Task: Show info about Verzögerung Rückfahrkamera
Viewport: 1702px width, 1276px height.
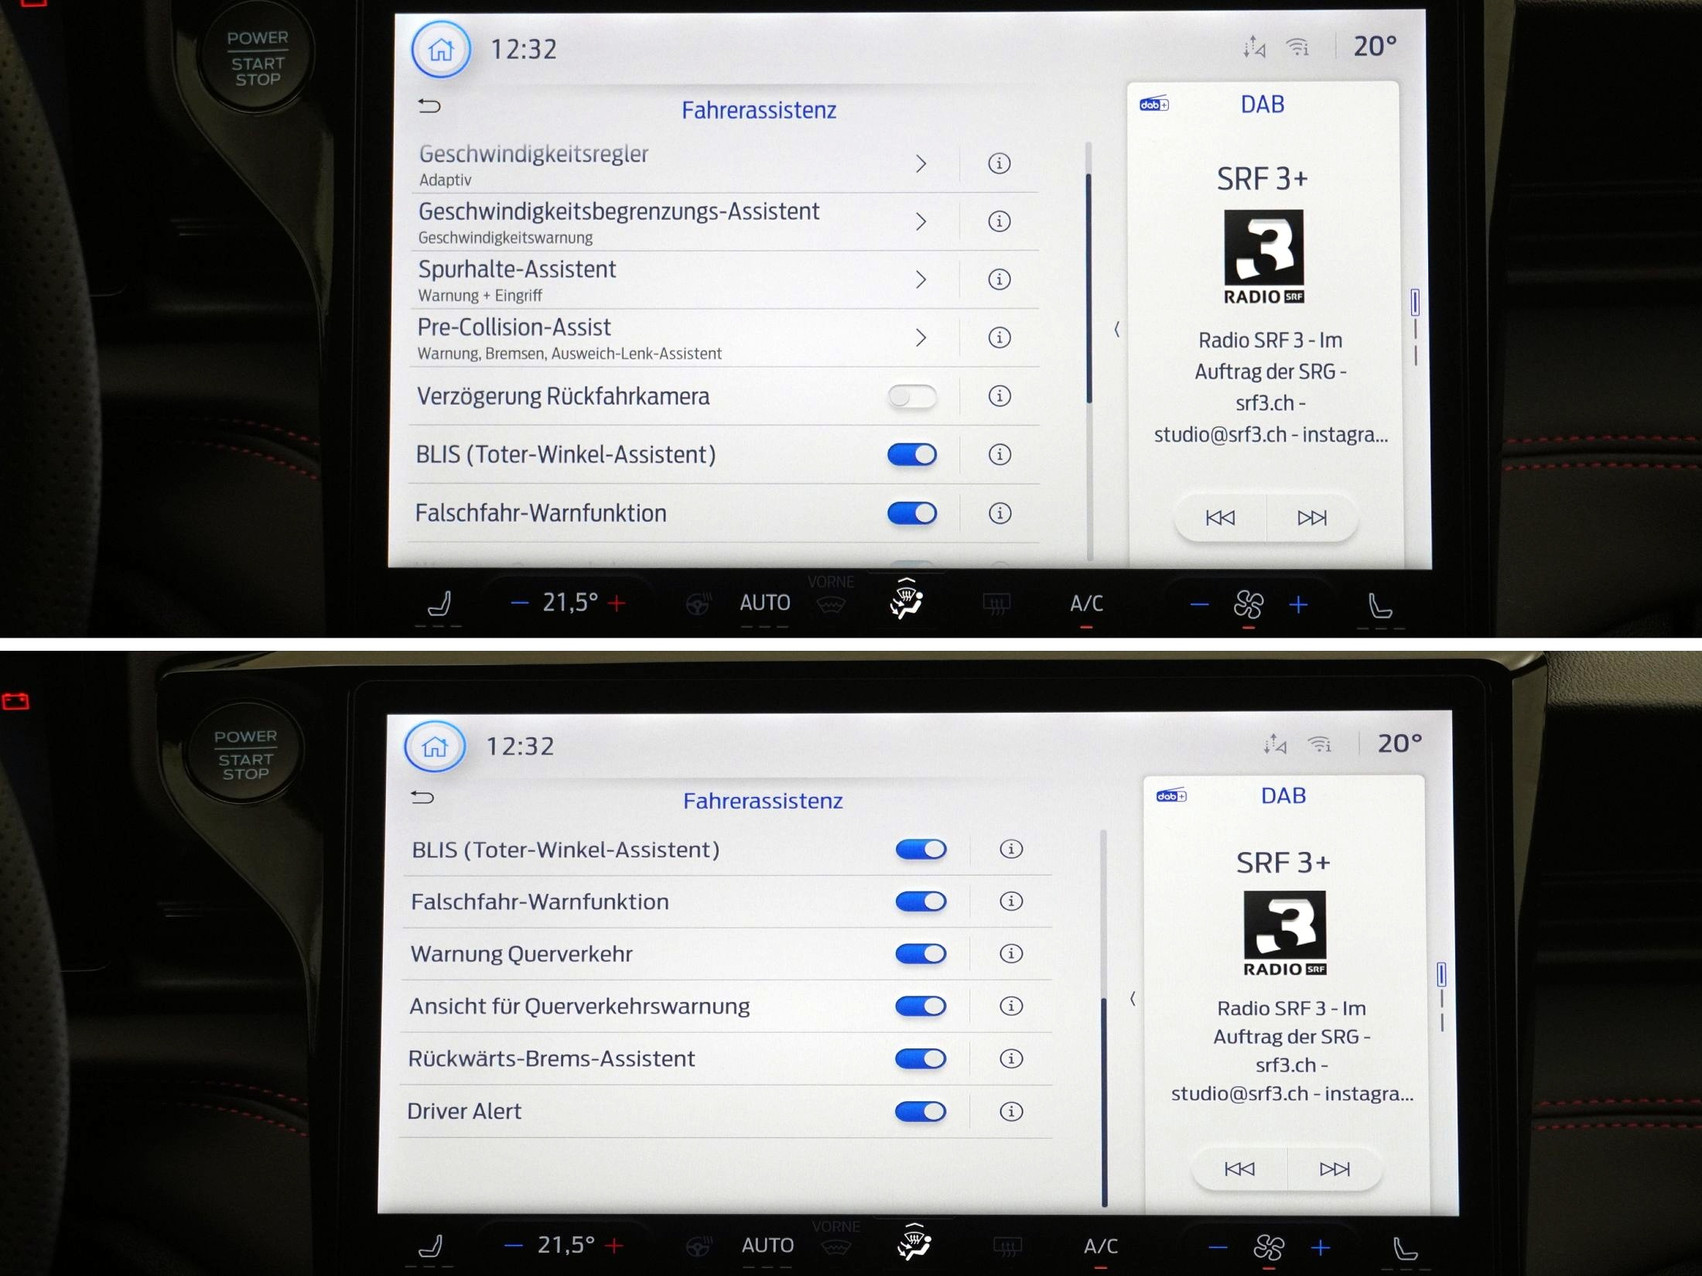Action: [x=998, y=396]
